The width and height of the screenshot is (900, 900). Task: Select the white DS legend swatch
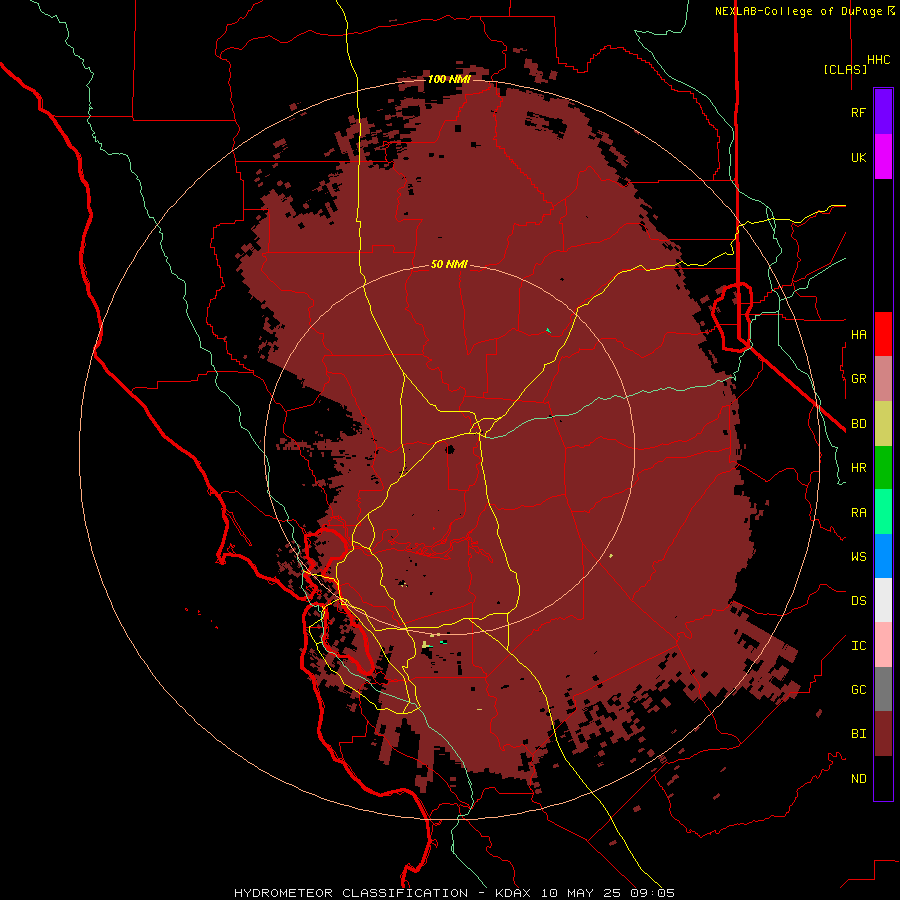click(x=883, y=600)
